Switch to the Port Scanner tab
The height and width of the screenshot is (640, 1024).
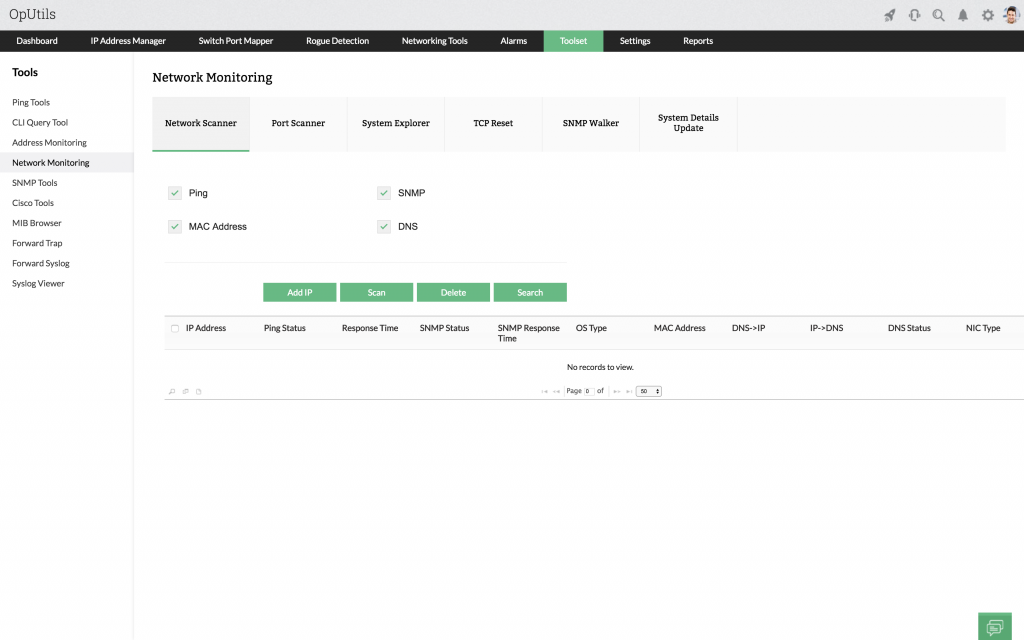point(298,124)
